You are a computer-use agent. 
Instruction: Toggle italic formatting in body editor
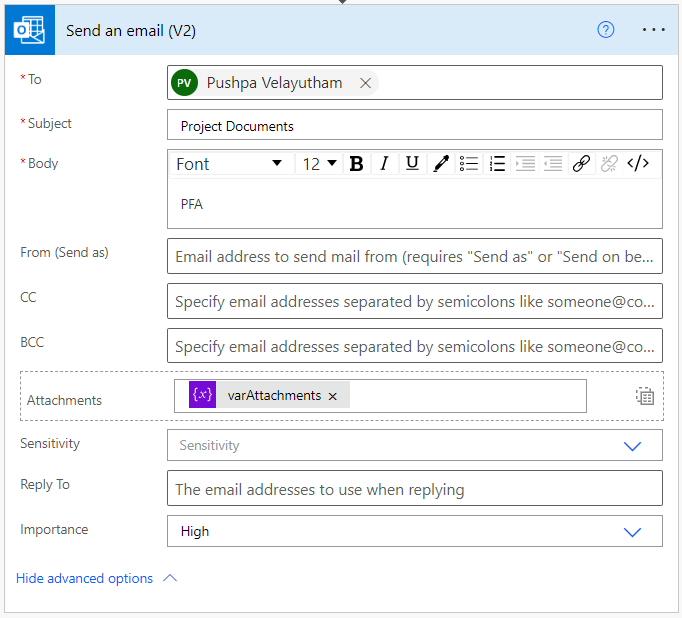tap(384, 164)
